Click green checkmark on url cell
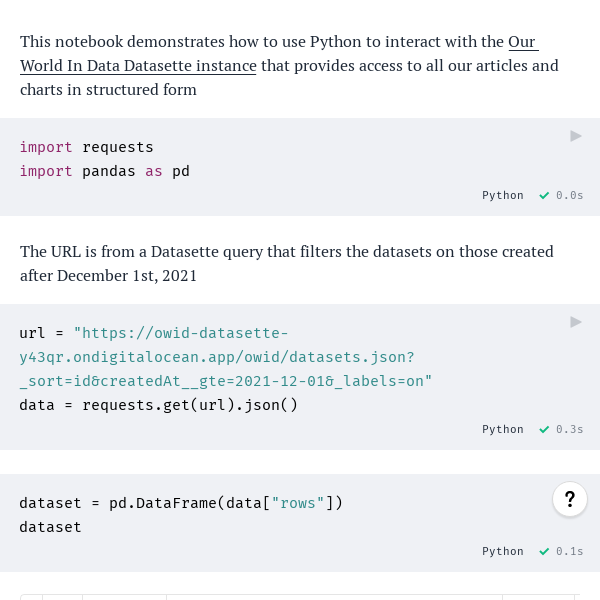600x600 pixels. (544, 430)
